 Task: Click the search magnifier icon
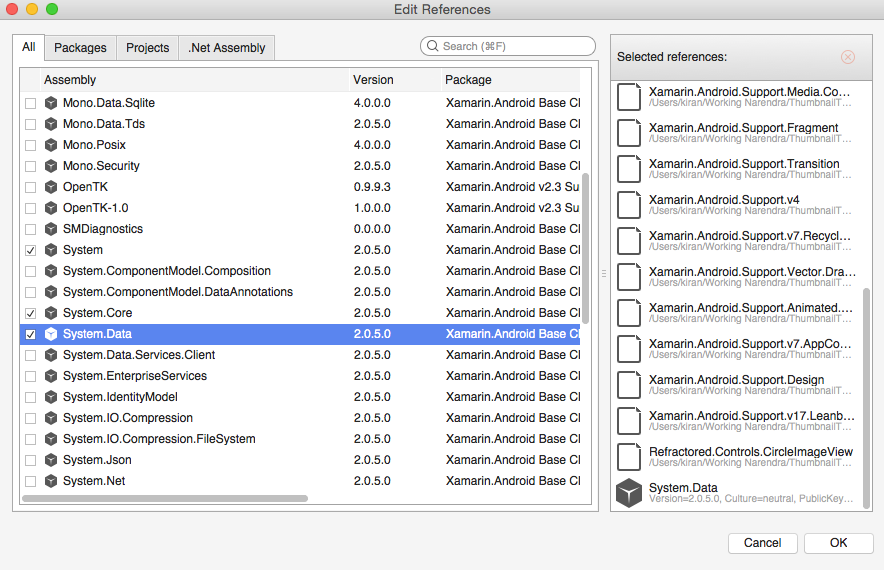(x=432, y=46)
